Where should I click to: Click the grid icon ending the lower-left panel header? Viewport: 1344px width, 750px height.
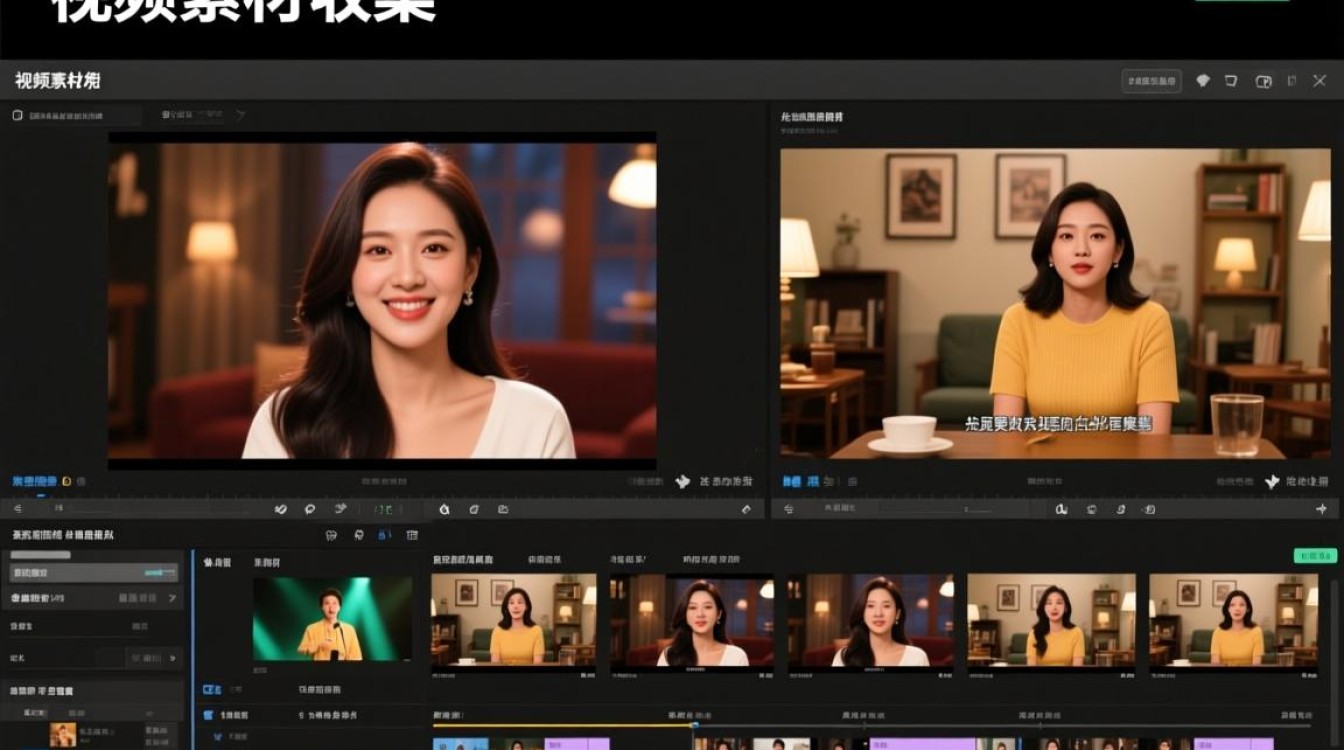tap(412, 535)
